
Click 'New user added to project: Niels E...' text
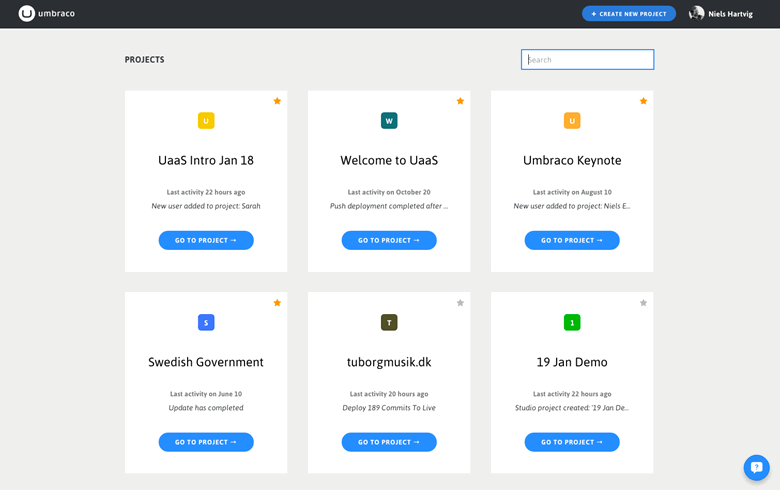point(572,206)
